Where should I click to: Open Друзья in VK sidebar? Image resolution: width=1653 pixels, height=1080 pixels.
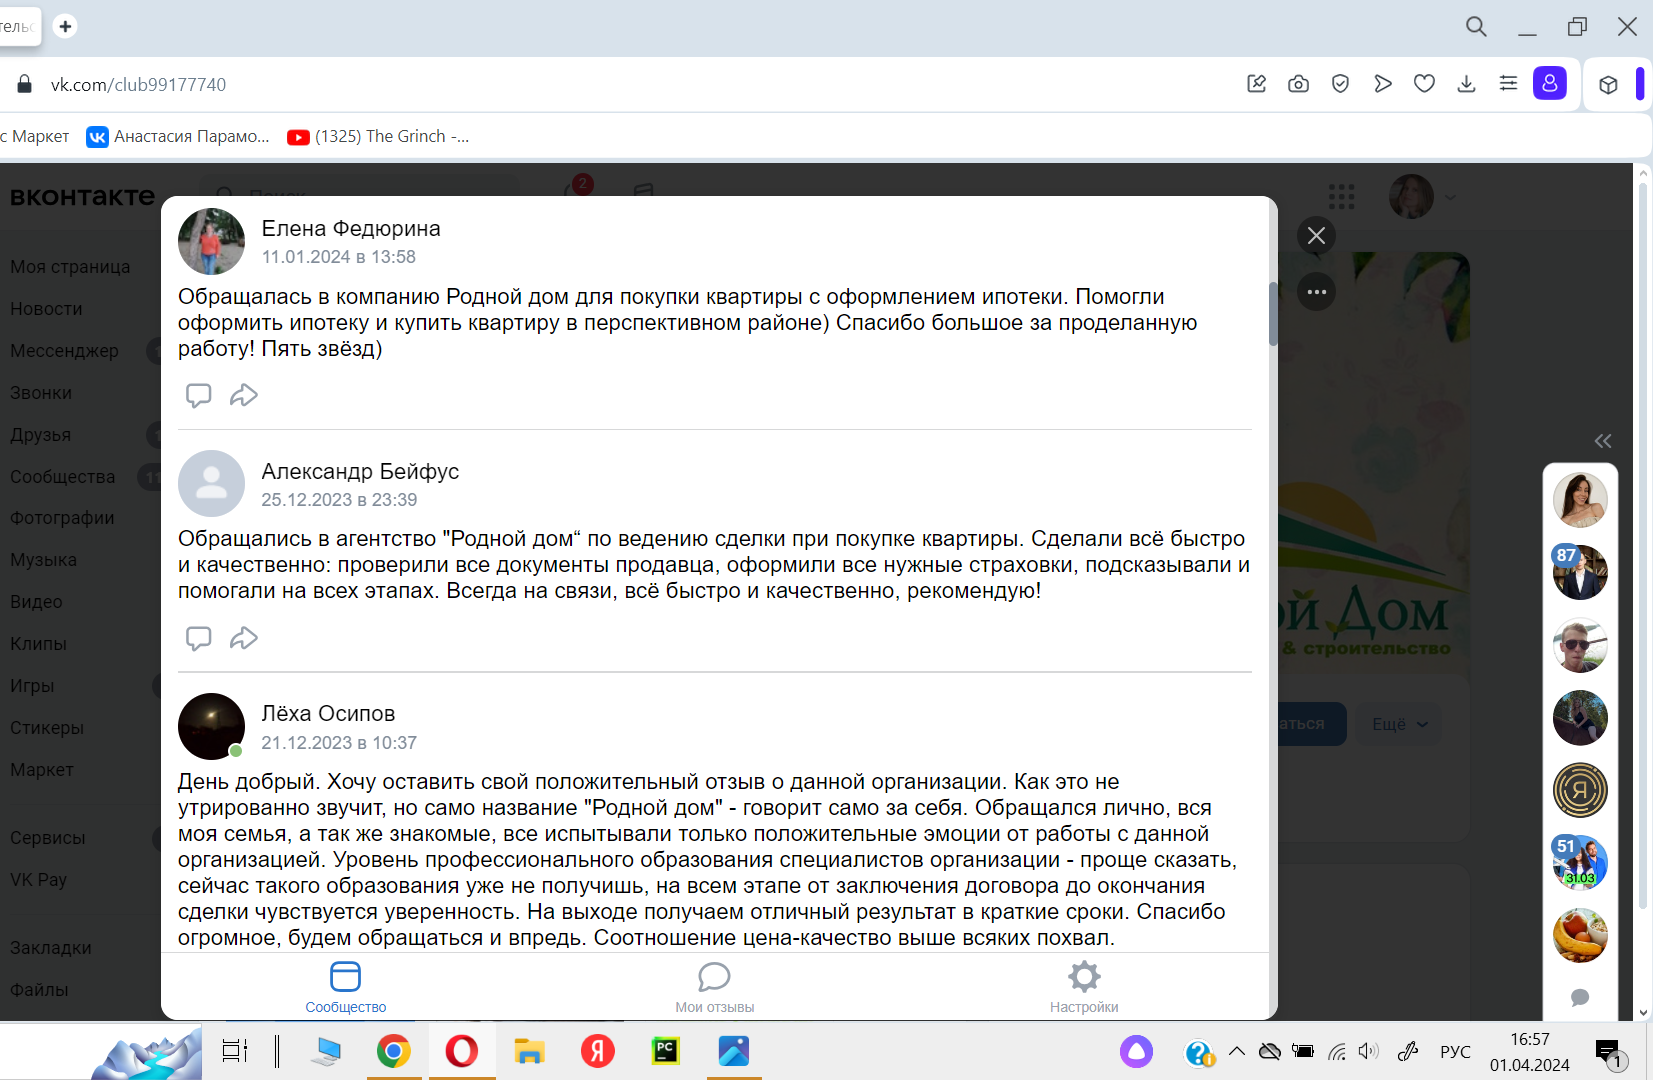point(40,435)
